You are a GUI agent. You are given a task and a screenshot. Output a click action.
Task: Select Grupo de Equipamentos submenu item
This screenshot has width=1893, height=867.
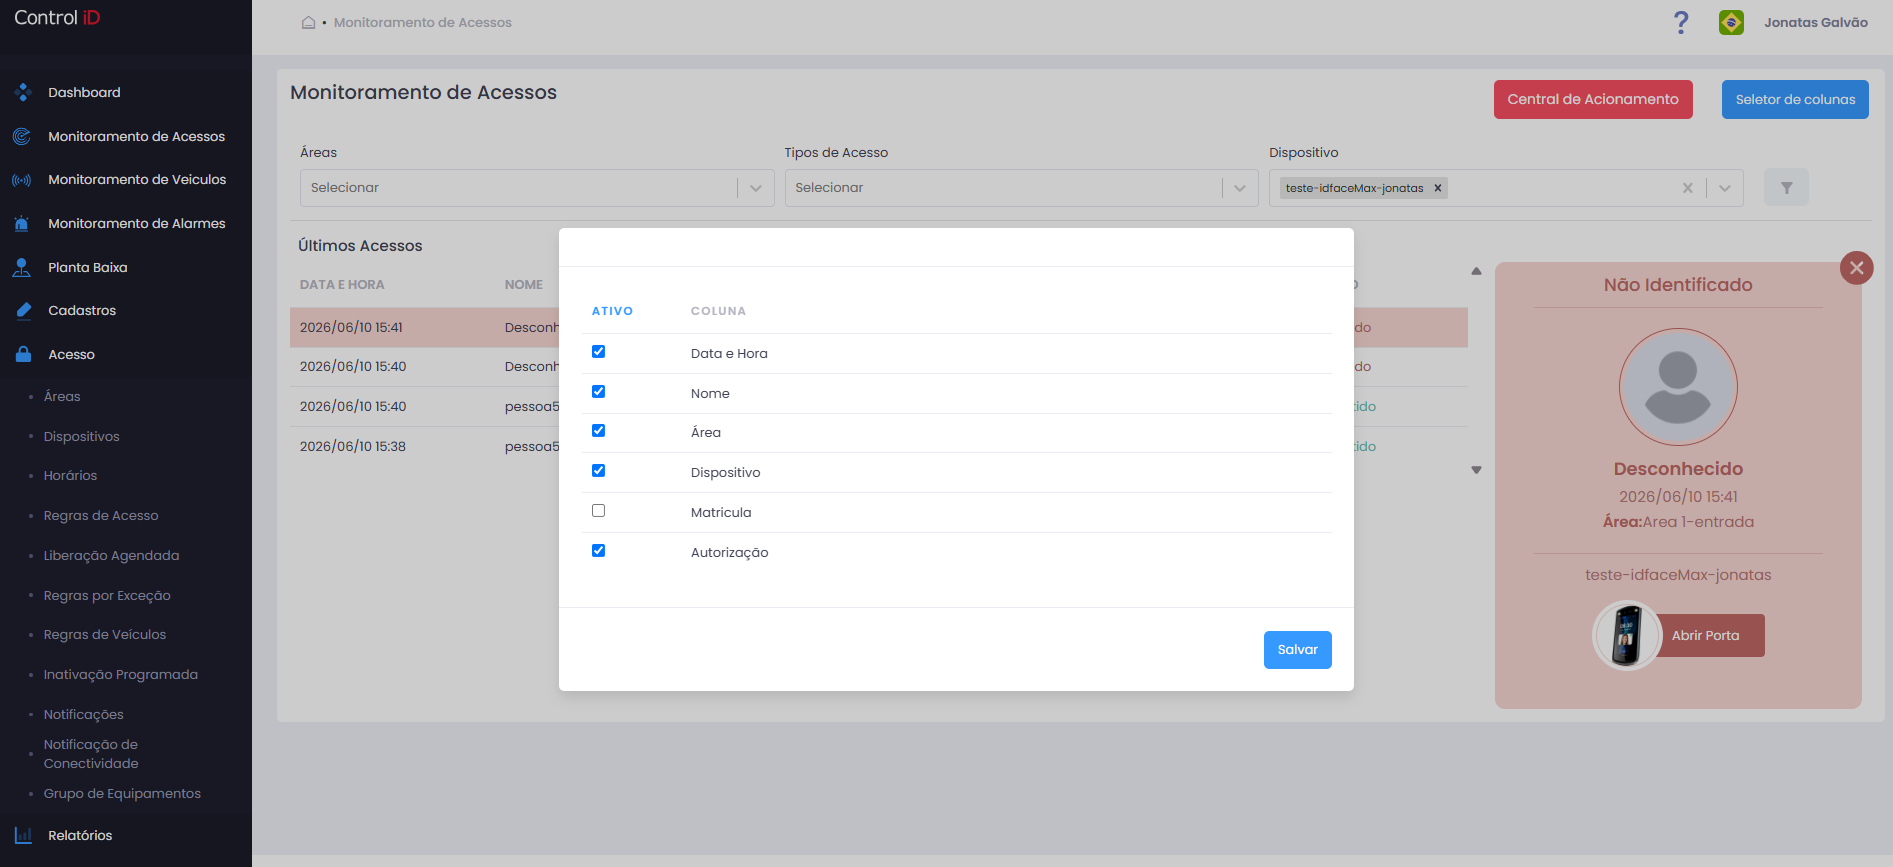(122, 794)
